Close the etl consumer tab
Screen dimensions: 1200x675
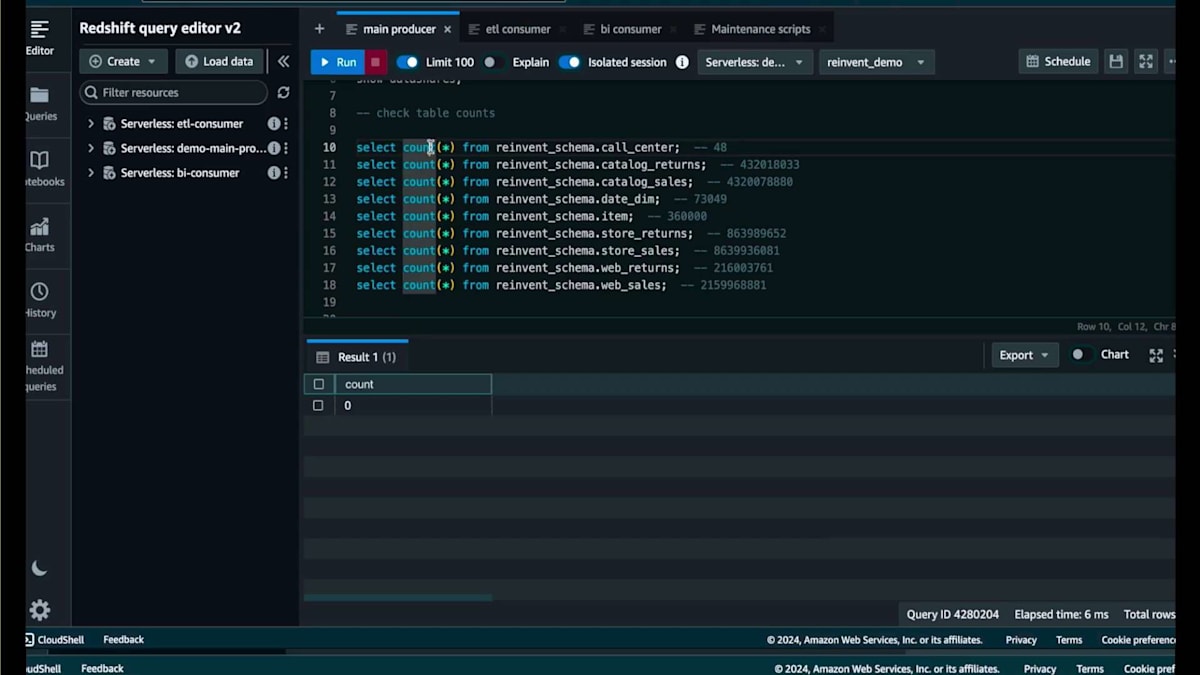[562, 29]
